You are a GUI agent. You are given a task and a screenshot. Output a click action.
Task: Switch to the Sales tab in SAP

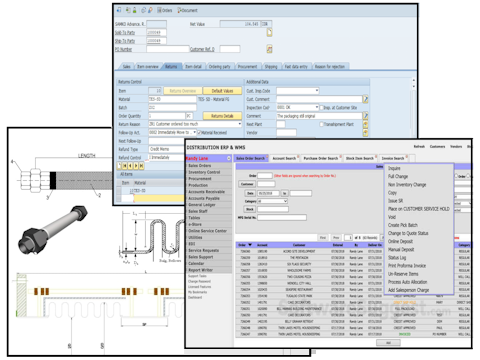click(x=127, y=67)
